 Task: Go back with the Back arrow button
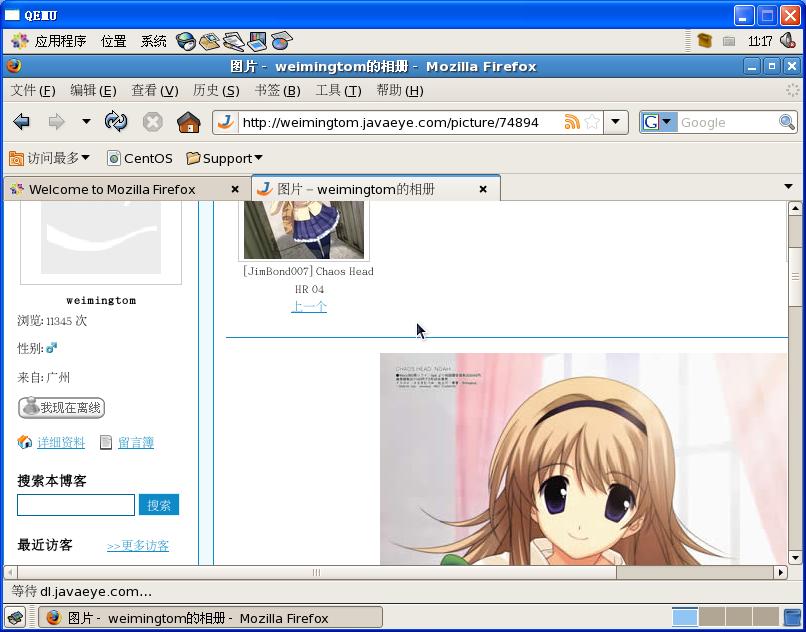click(22, 122)
